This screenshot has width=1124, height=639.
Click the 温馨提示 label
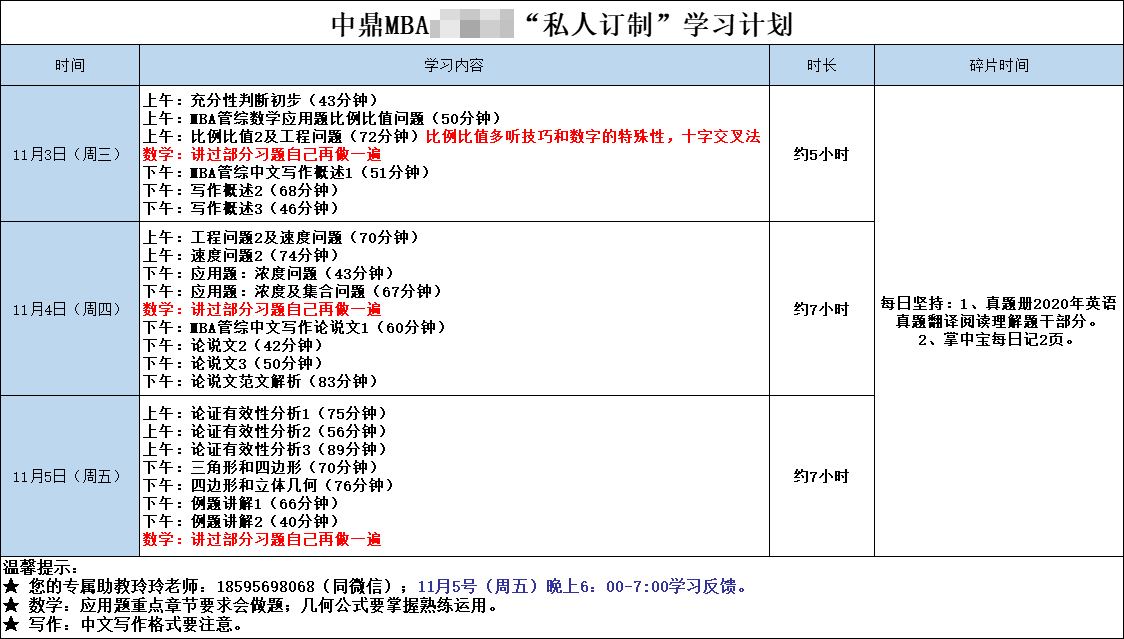tap(41, 567)
